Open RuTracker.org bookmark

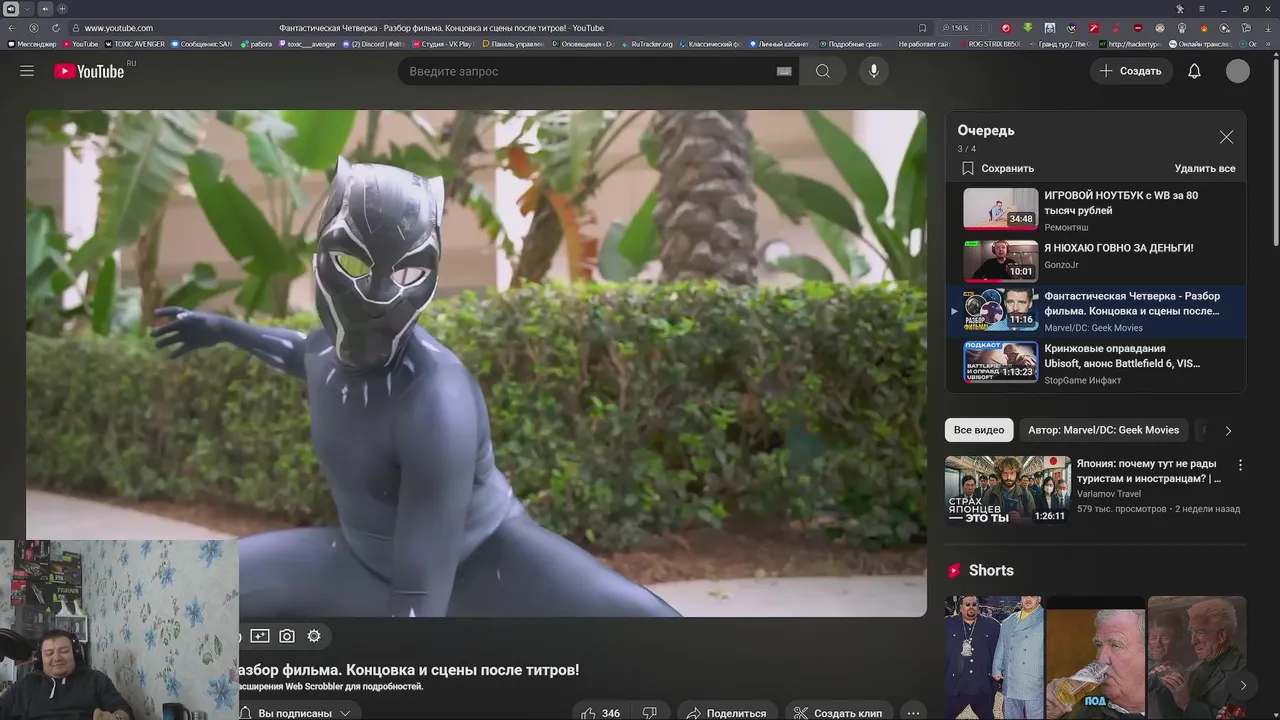pyautogui.click(x=647, y=44)
